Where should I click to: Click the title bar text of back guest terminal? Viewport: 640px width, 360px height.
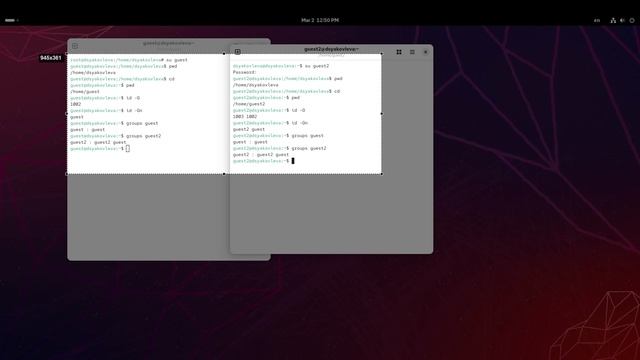[x=169, y=43]
